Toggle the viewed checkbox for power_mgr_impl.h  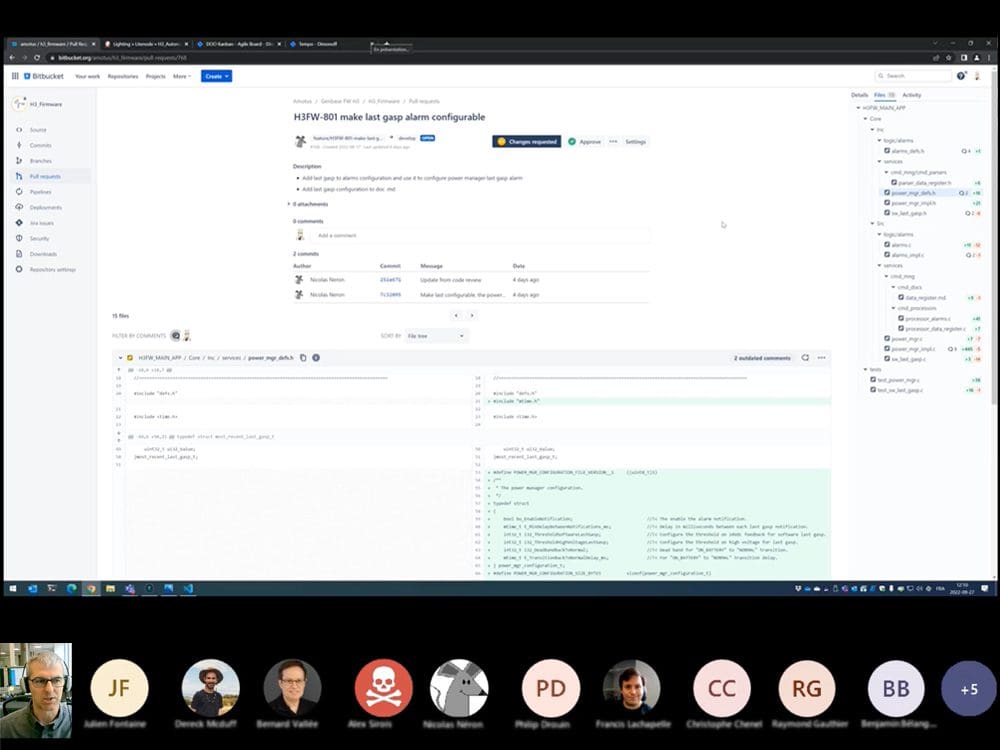click(886, 203)
